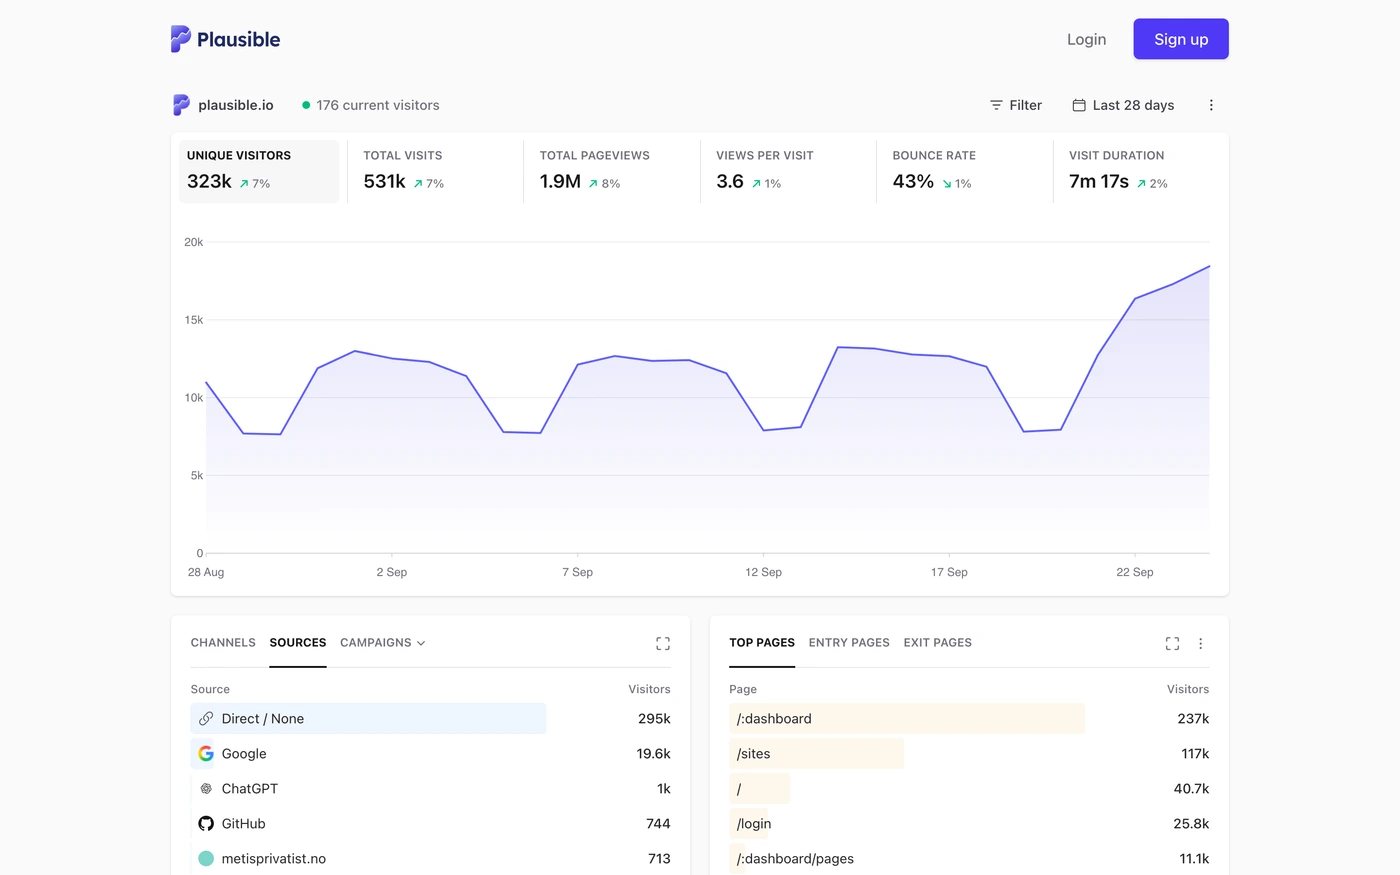Select the Total Pageviews metric
1400x875 pixels.
pos(612,171)
